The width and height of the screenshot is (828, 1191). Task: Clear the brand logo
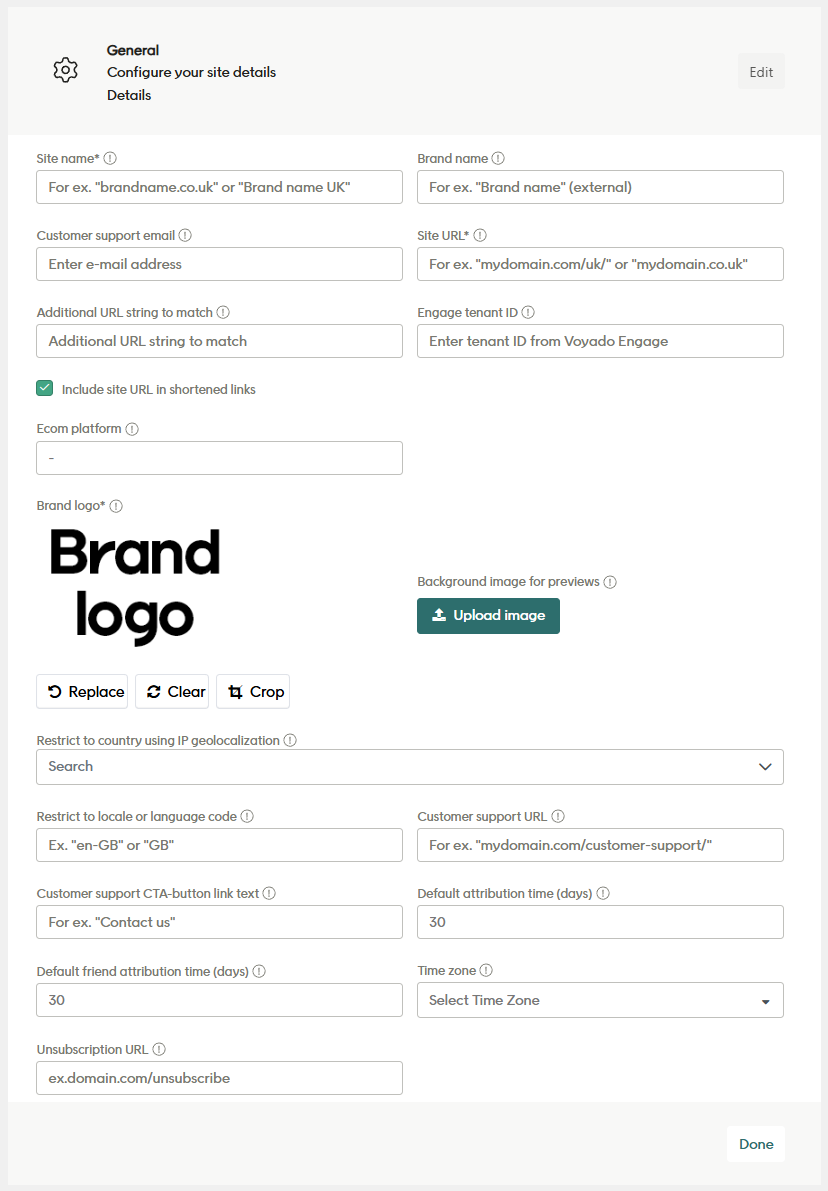pos(172,692)
